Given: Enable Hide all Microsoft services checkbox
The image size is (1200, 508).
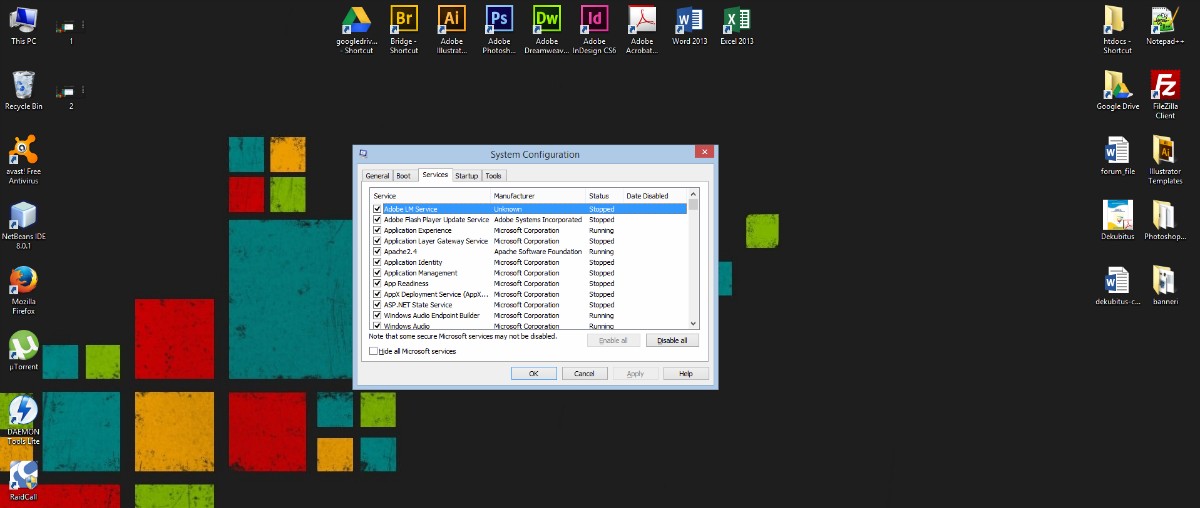Looking at the screenshot, I should (374, 352).
